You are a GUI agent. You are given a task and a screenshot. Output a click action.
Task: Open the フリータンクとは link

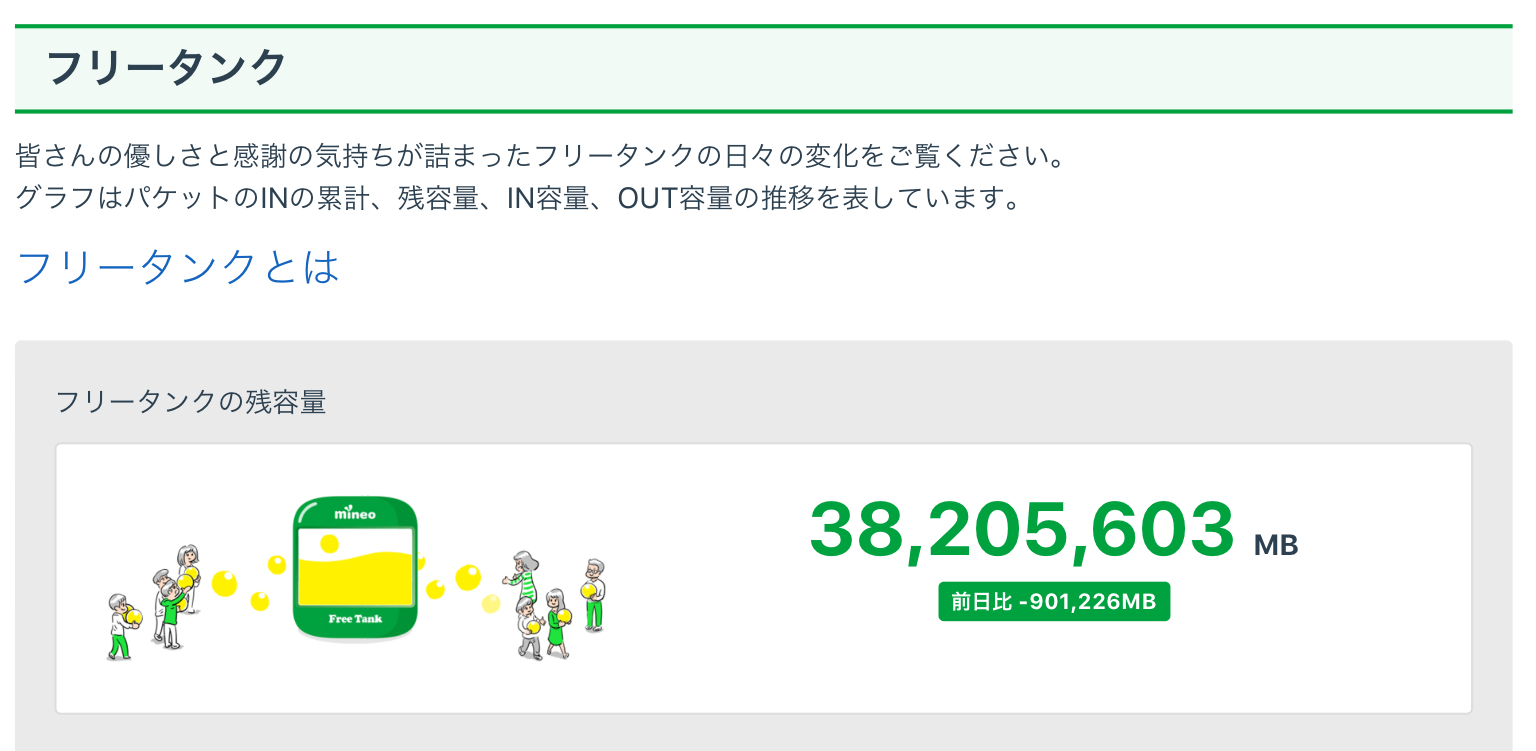pyautogui.click(x=178, y=267)
